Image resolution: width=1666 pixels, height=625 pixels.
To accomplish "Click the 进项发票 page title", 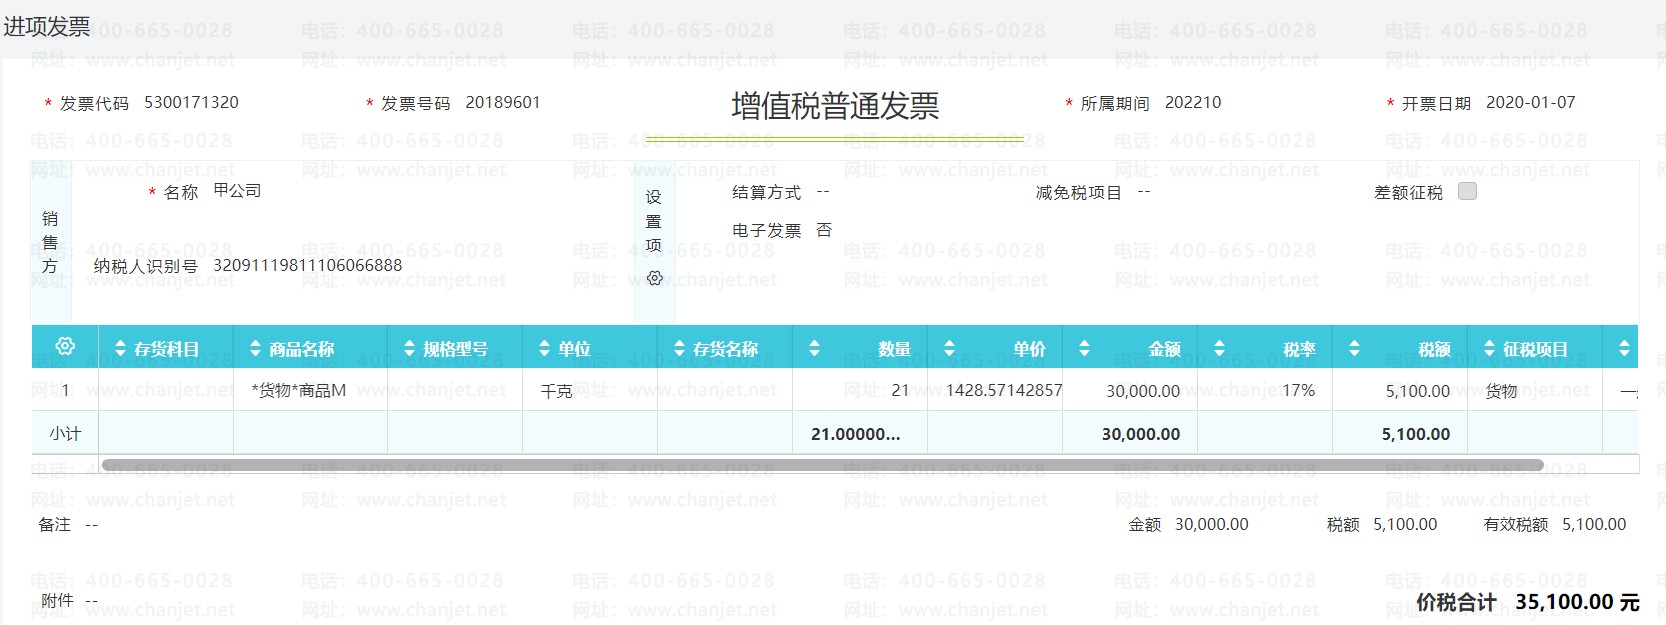I will pos(46,26).
